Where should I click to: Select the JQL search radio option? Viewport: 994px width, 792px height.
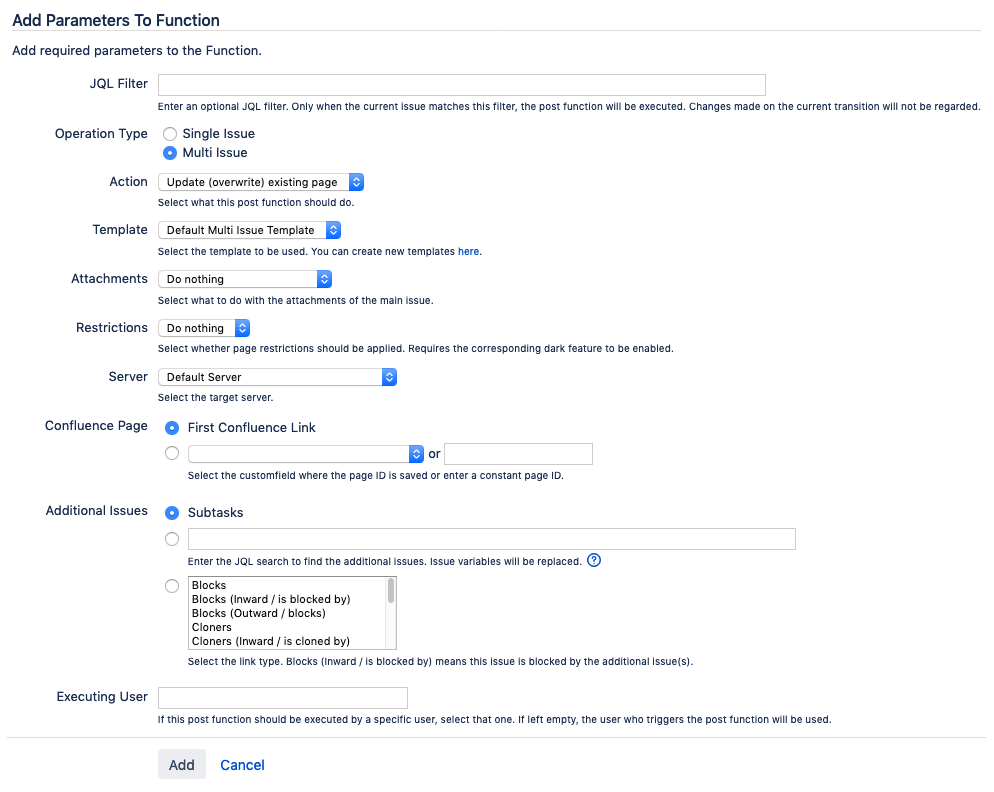pyautogui.click(x=171, y=540)
